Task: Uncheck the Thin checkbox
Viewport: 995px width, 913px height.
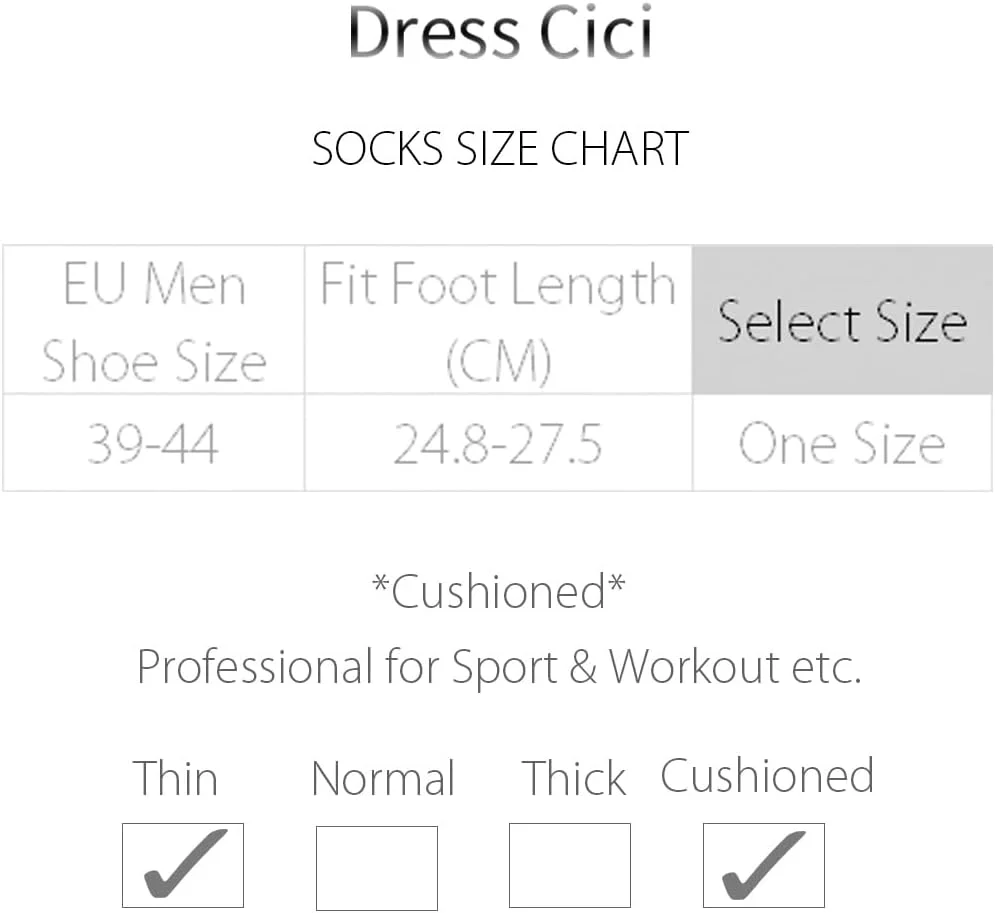Action: tap(182, 865)
